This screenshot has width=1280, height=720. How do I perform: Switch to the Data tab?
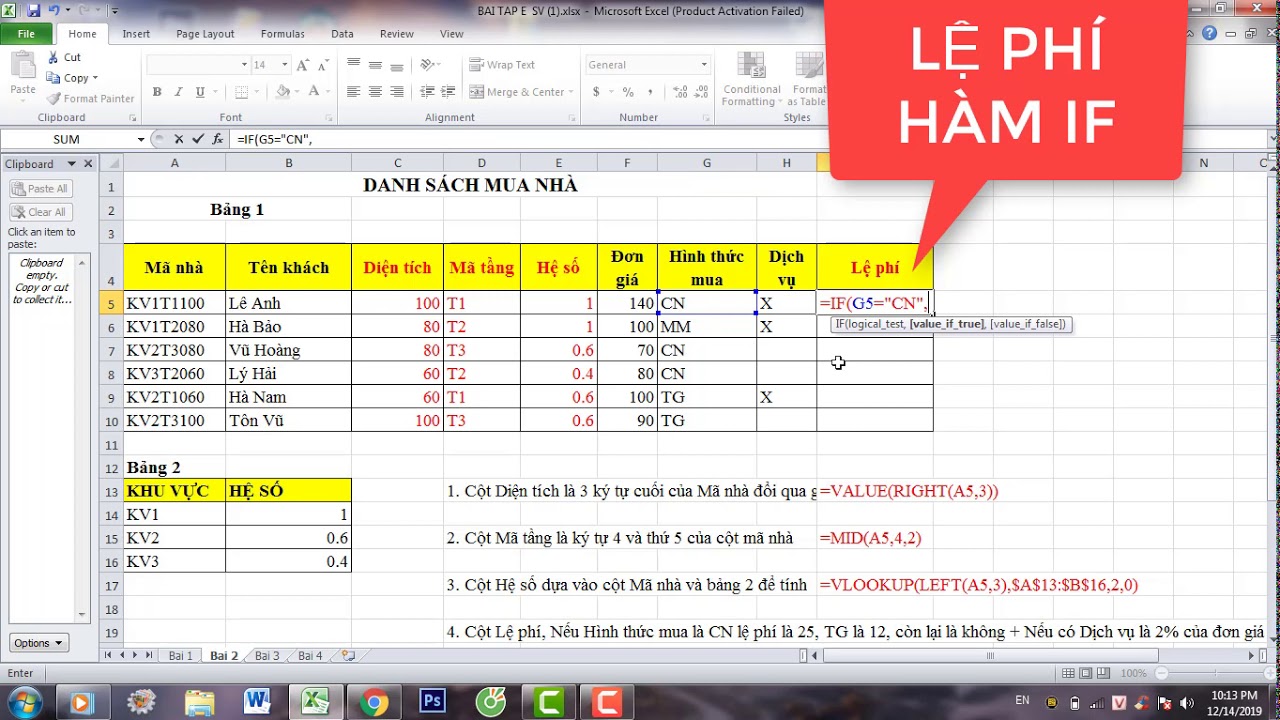(x=342, y=34)
